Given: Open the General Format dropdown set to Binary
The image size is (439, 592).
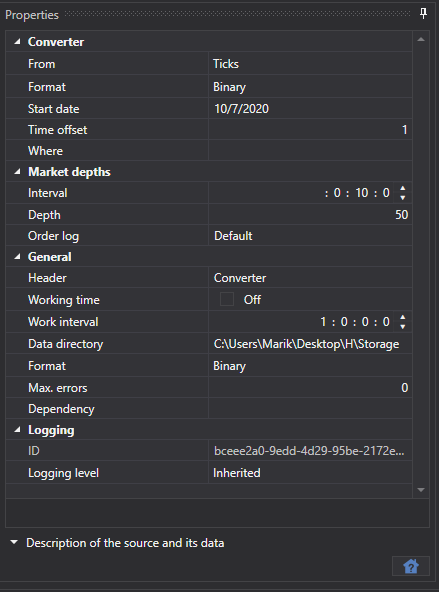Looking at the screenshot, I should pyautogui.click(x=310, y=365).
